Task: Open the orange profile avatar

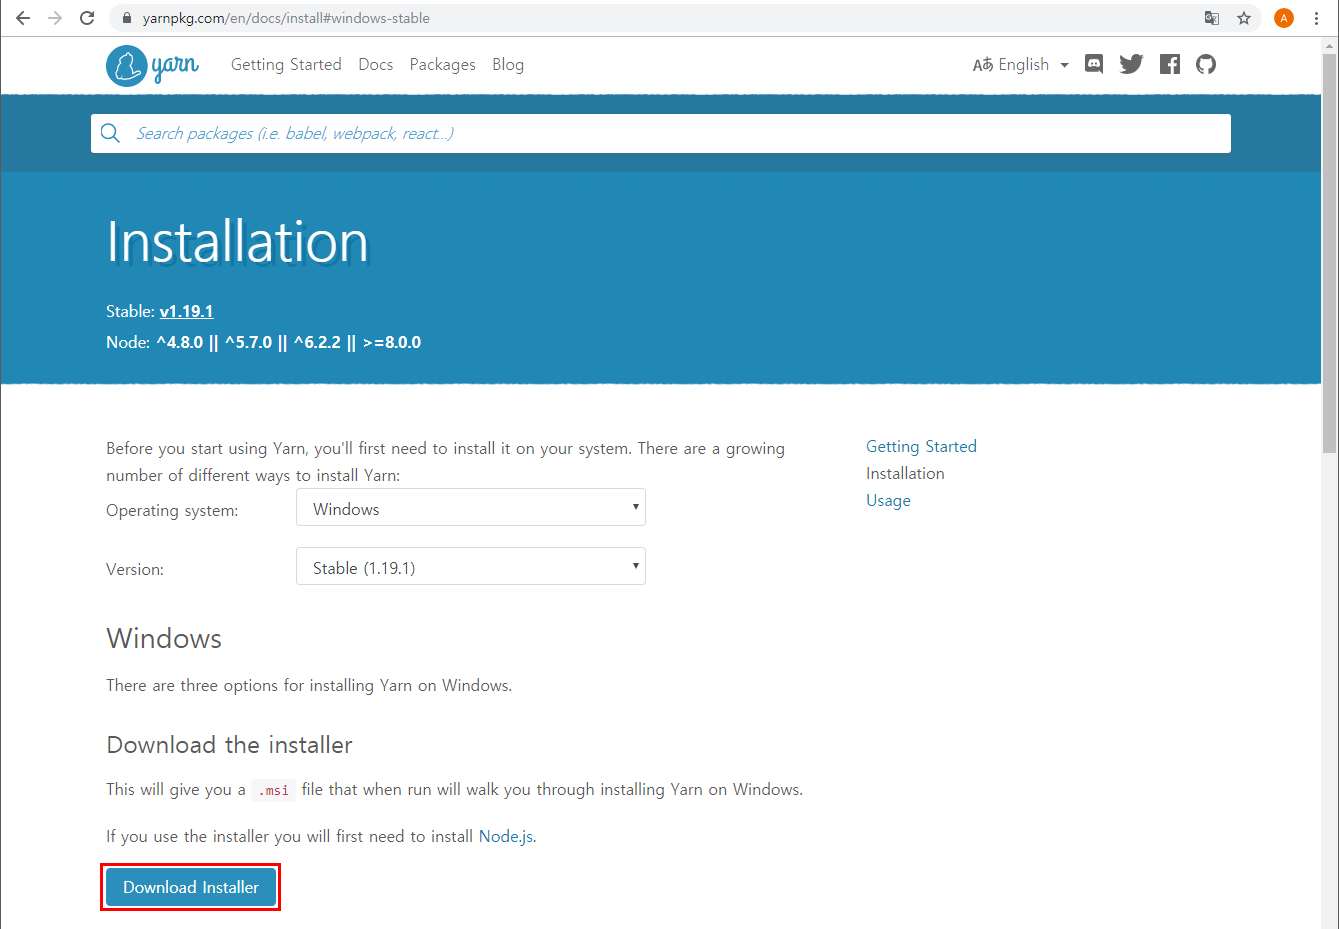Action: click(1284, 18)
